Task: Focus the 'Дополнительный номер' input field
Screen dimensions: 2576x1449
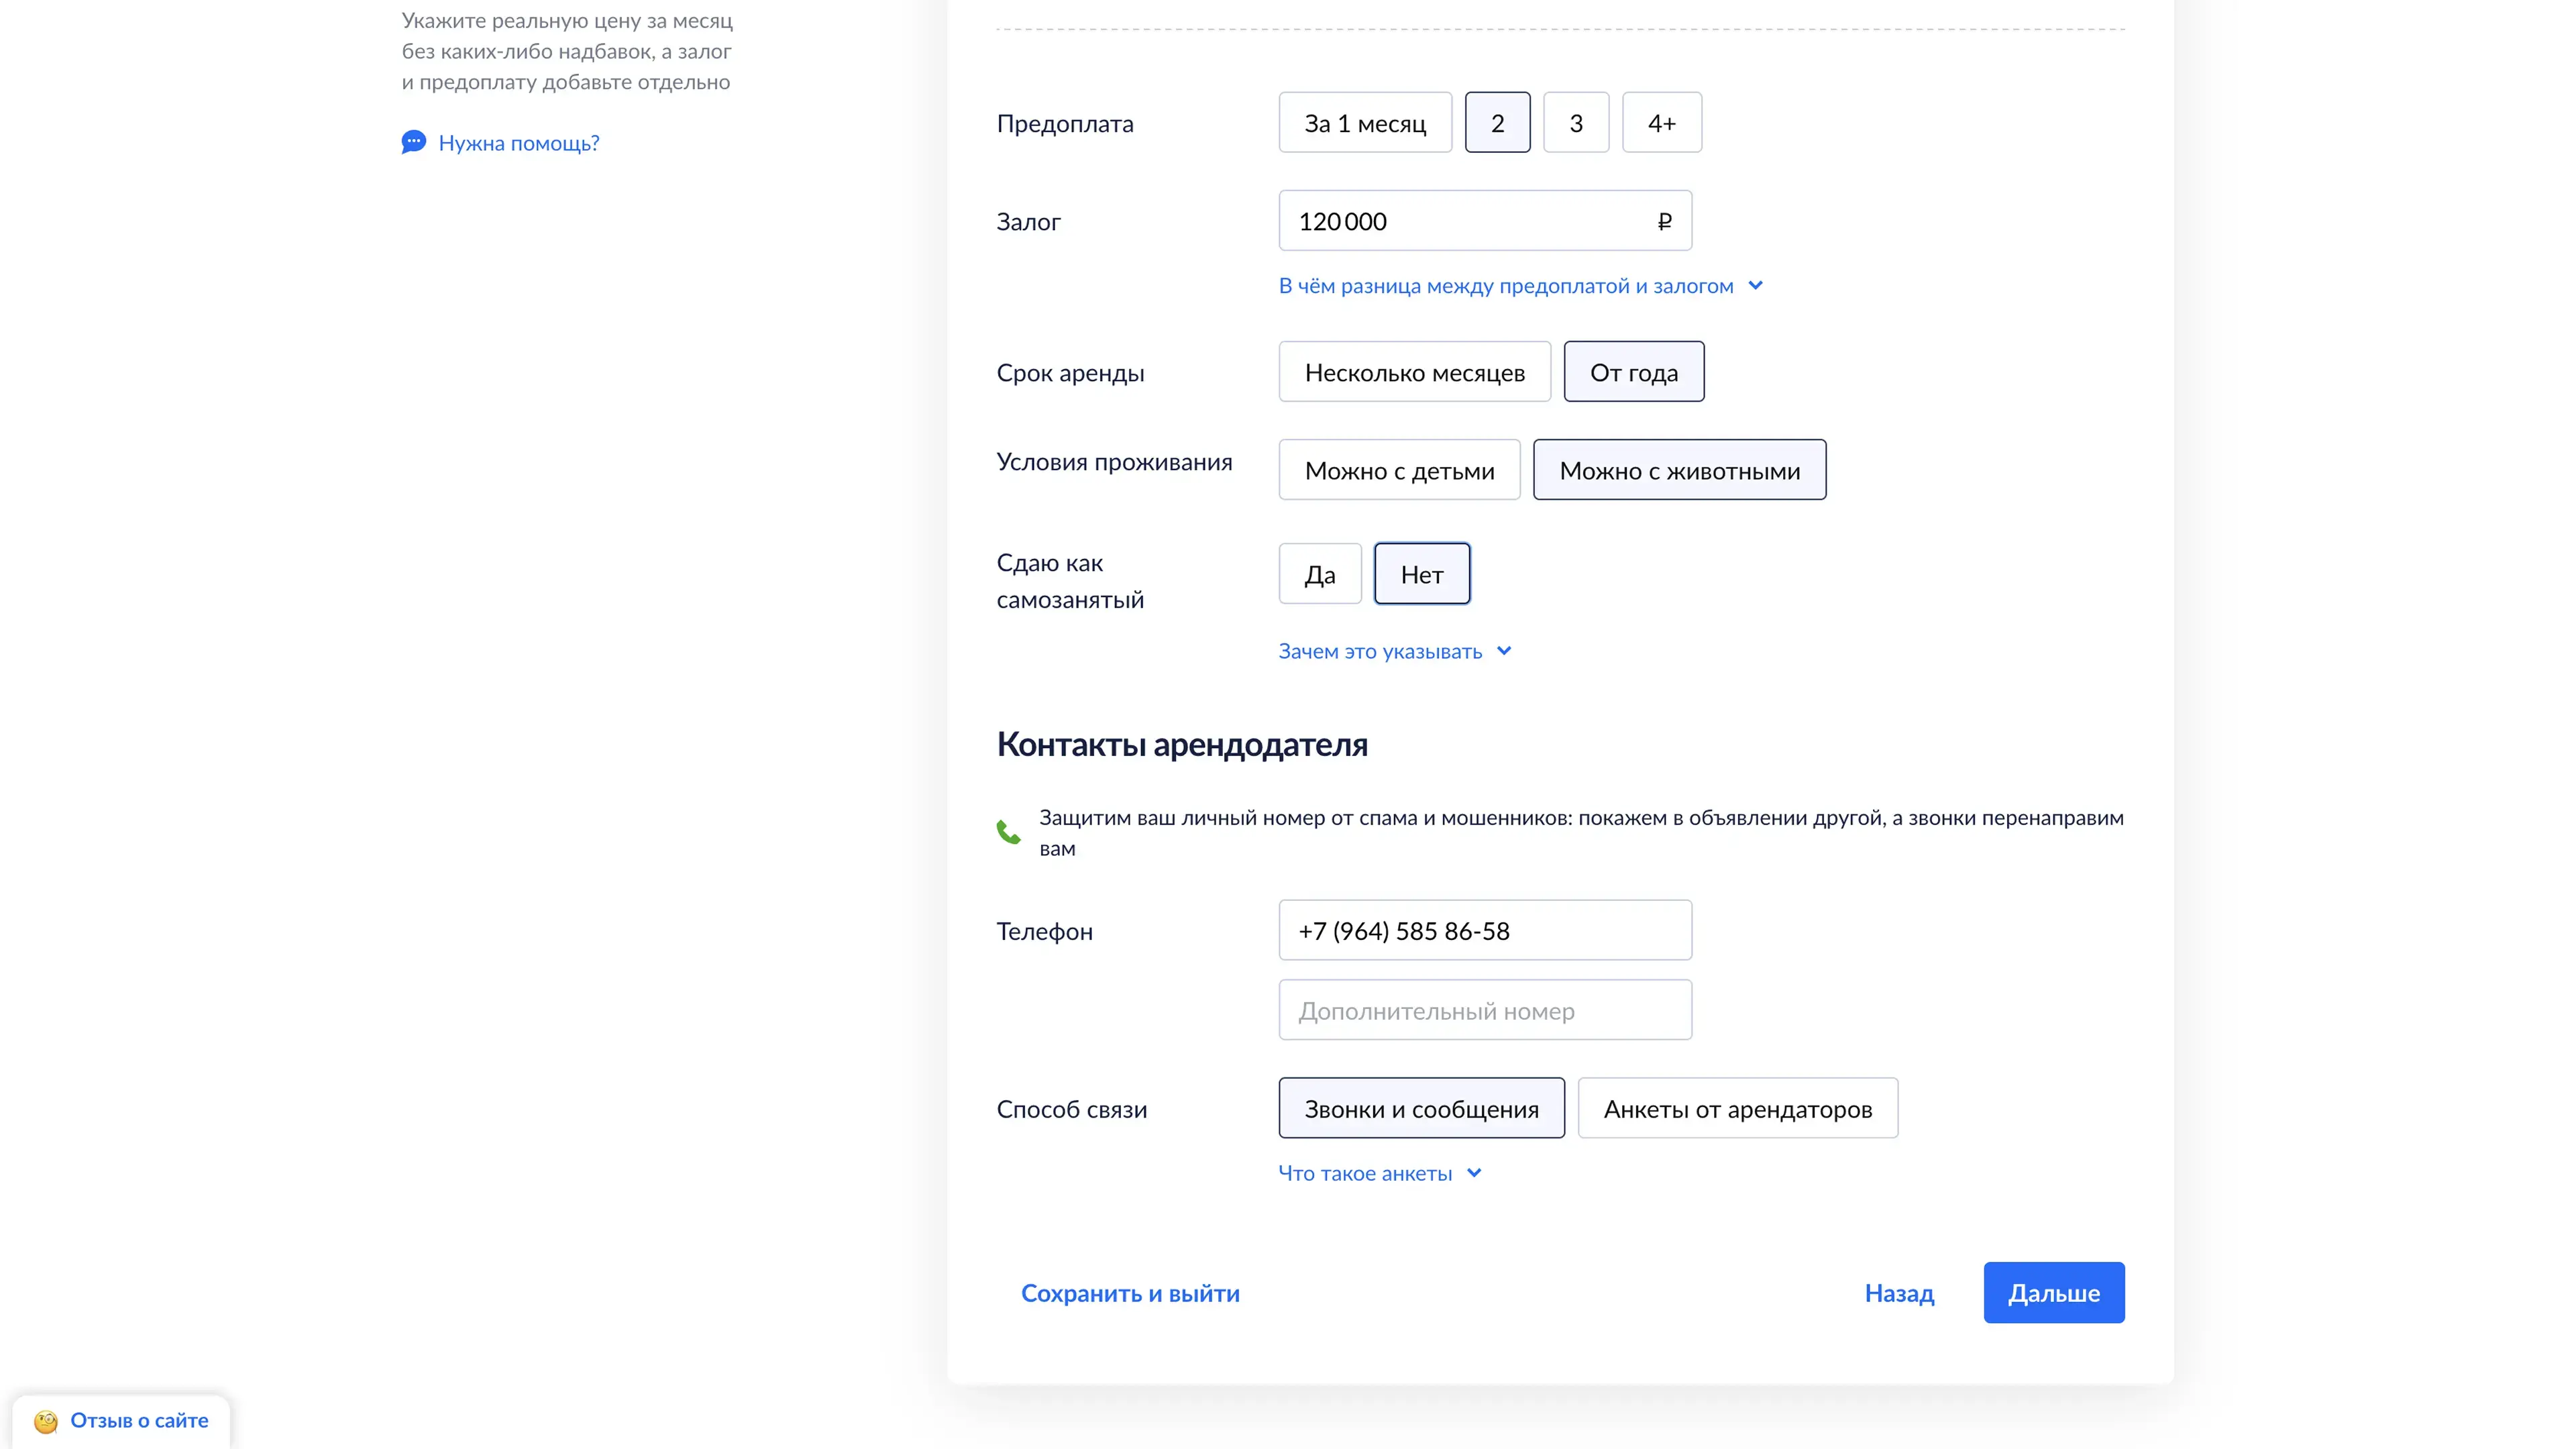Action: pyautogui.click(x=1484, y=1010)
